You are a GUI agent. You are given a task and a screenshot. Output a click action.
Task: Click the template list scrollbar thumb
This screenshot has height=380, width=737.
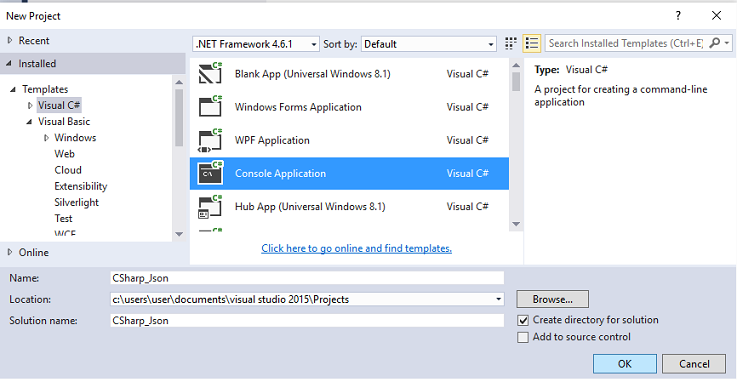click(x=516, y=81)
